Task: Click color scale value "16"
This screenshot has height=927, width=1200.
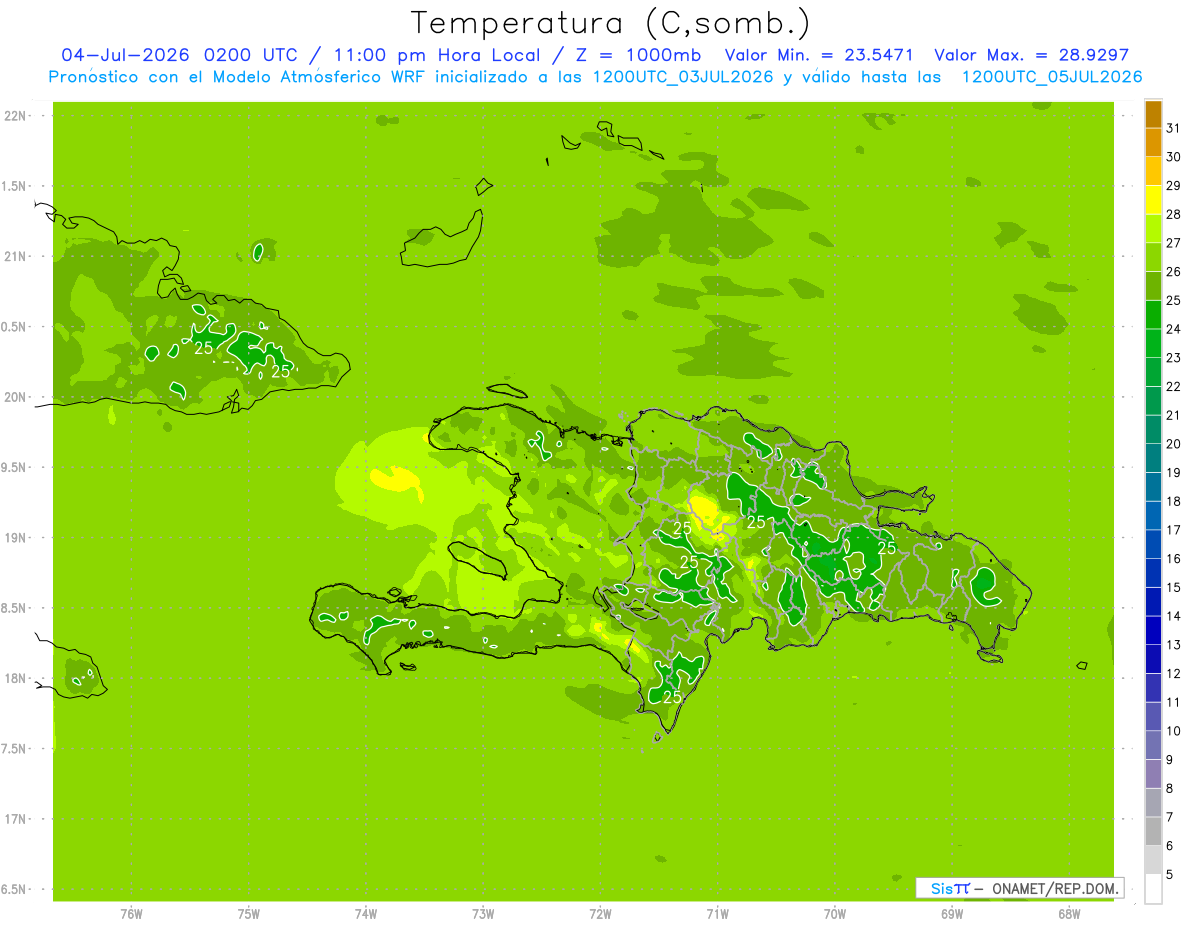Action: 1174,559
